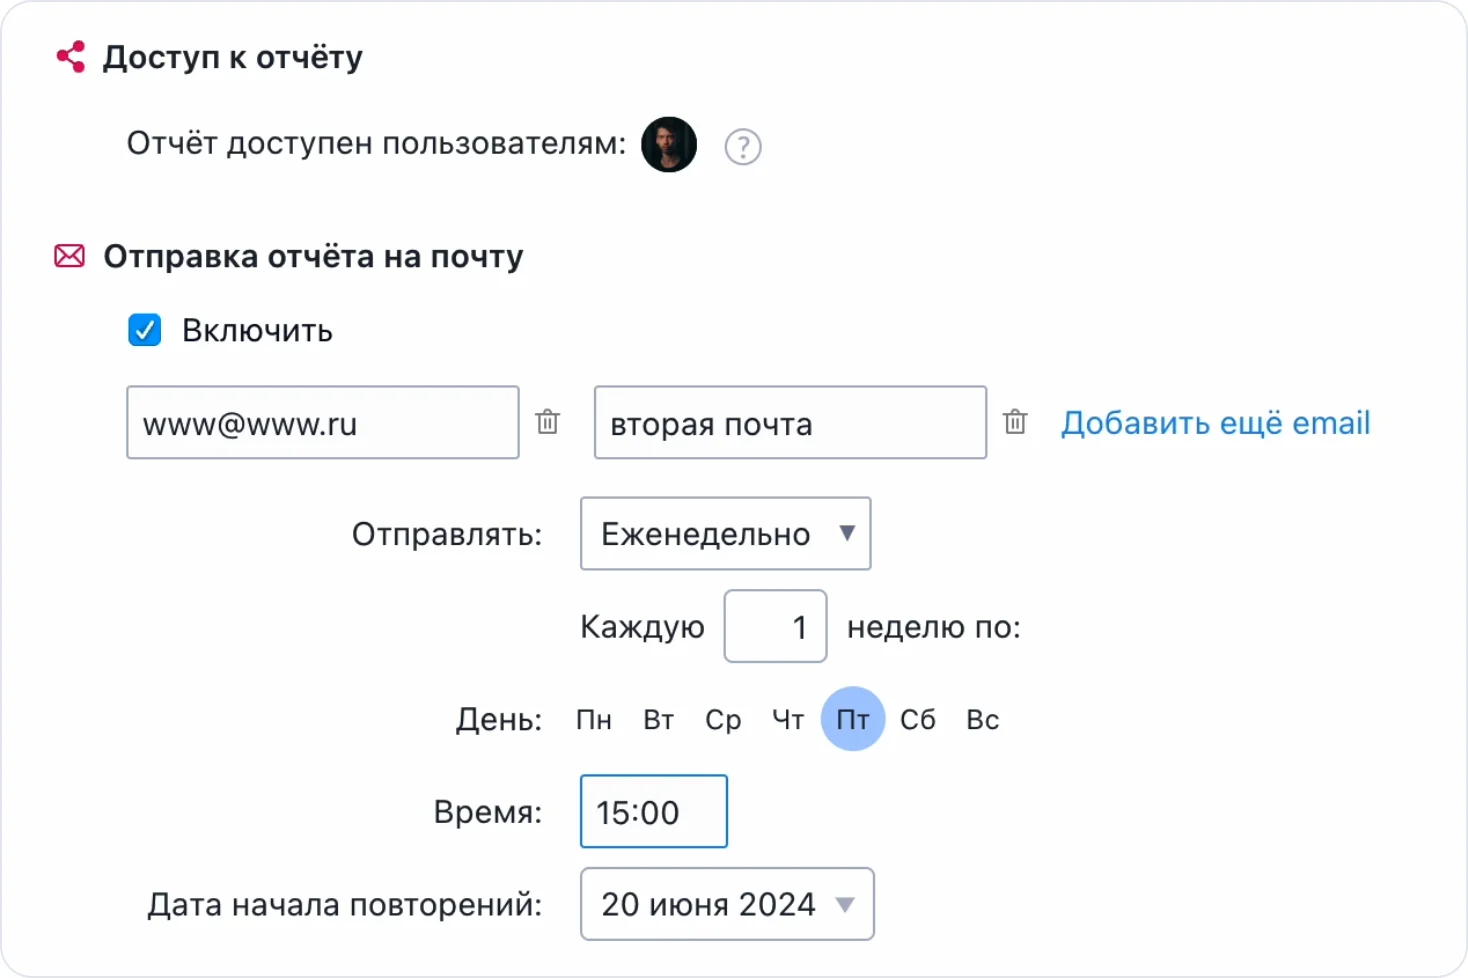
Task: Click the week interval number field
Action: [x=775, y=627]
